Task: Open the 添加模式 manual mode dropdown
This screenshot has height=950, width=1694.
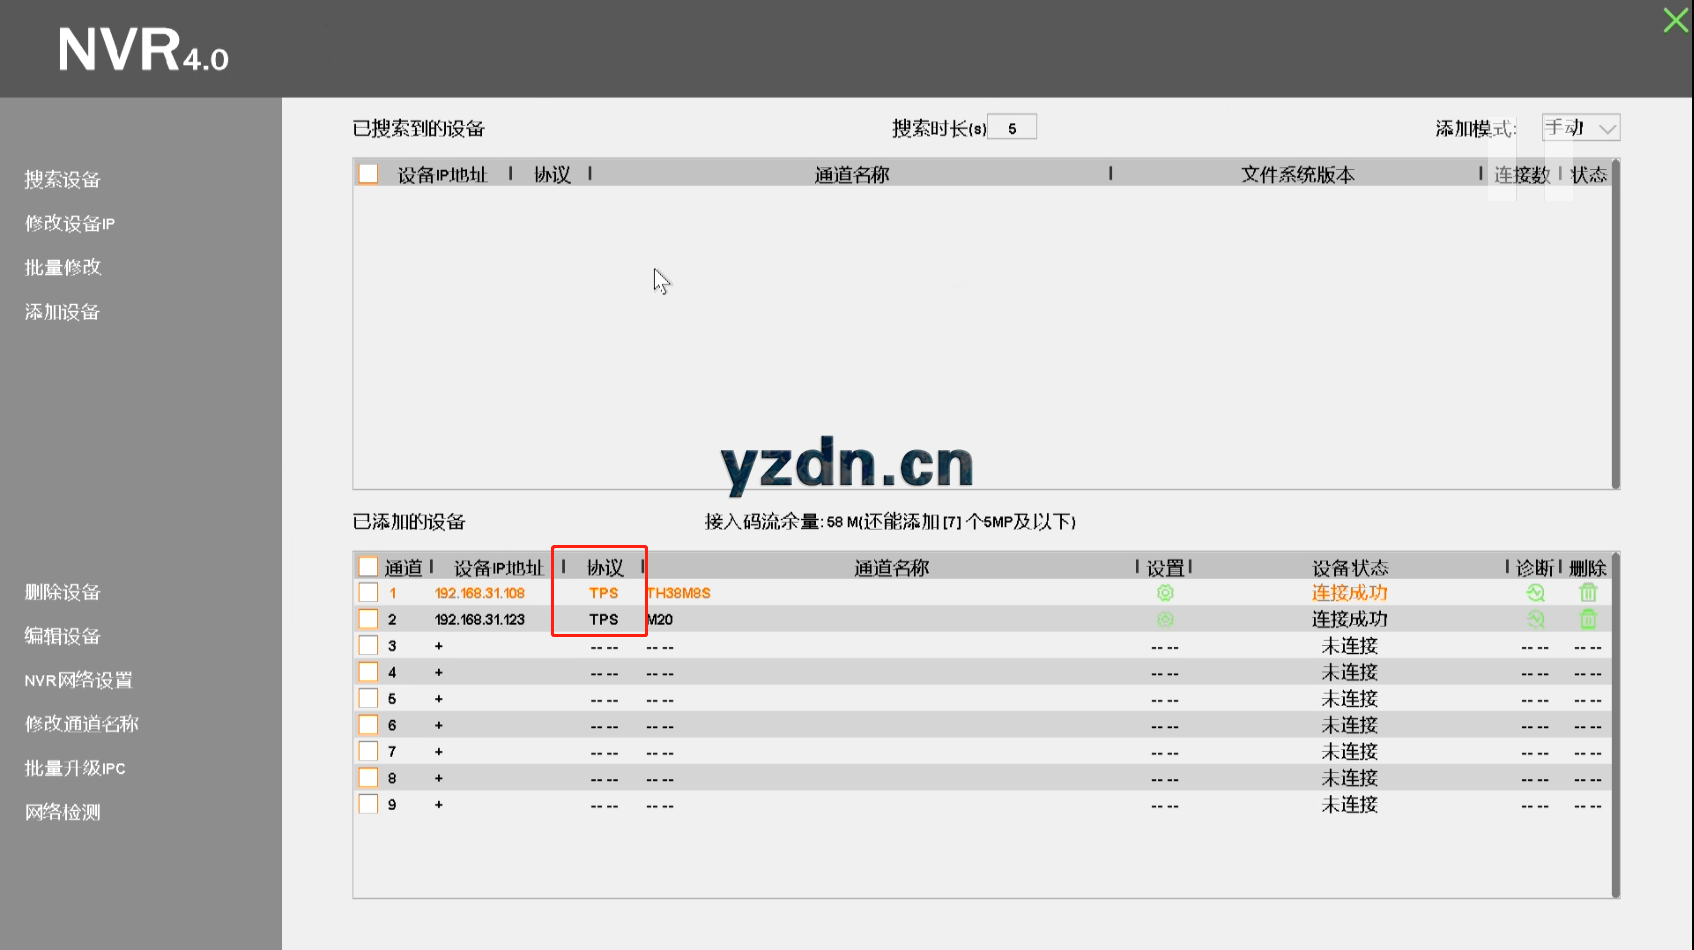Action: pyautogui.click(x=1580, y=127)
